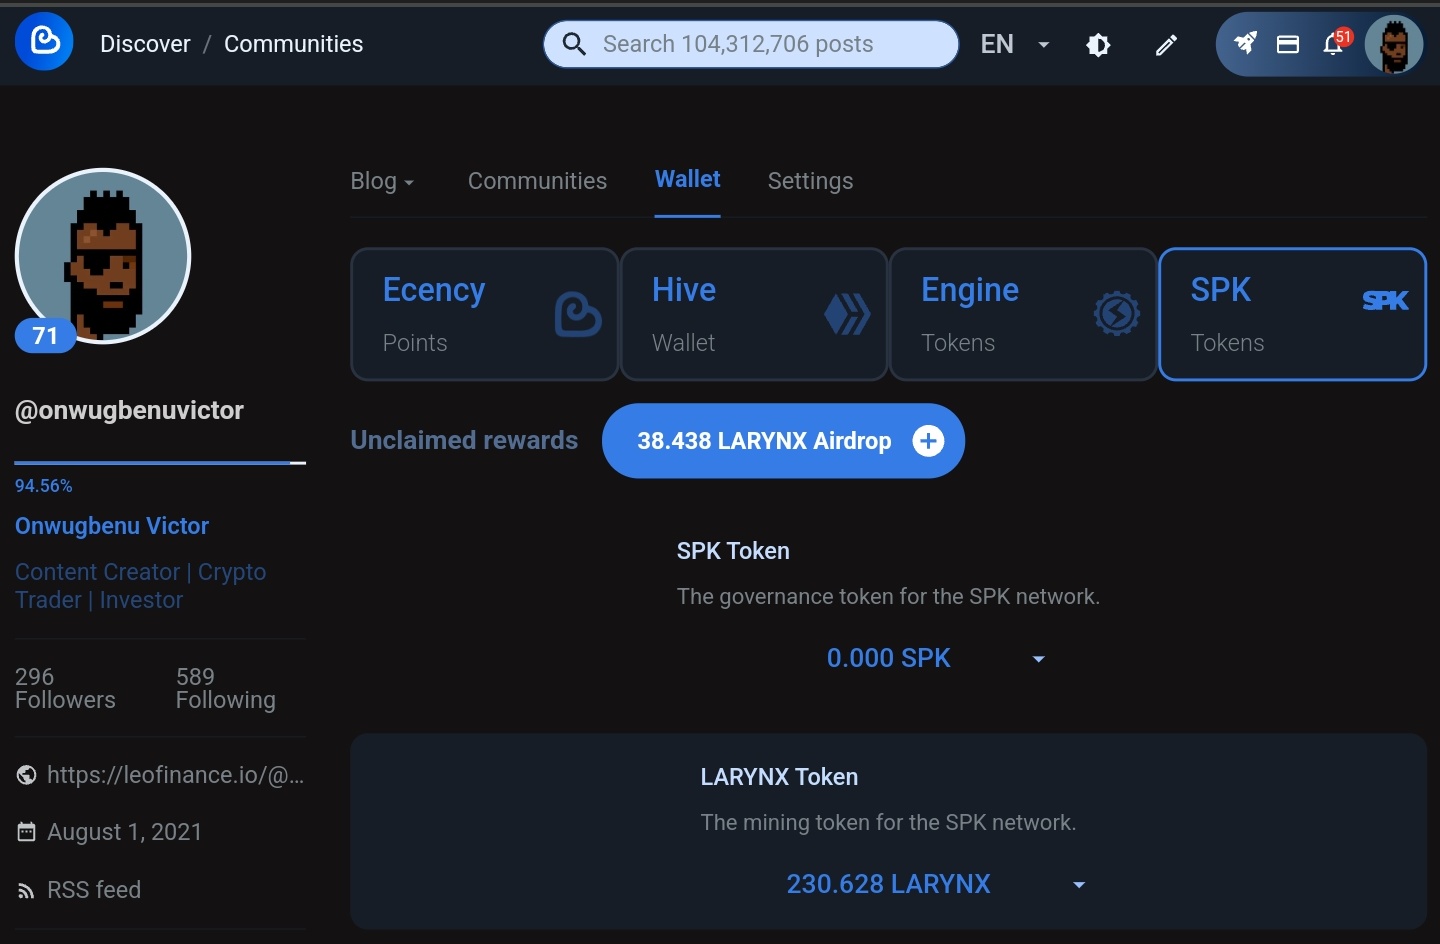This screenshot has height=944, width=1440.
Task: Go to Communities breadcrumb link
Action: click(x=293, y=44)
